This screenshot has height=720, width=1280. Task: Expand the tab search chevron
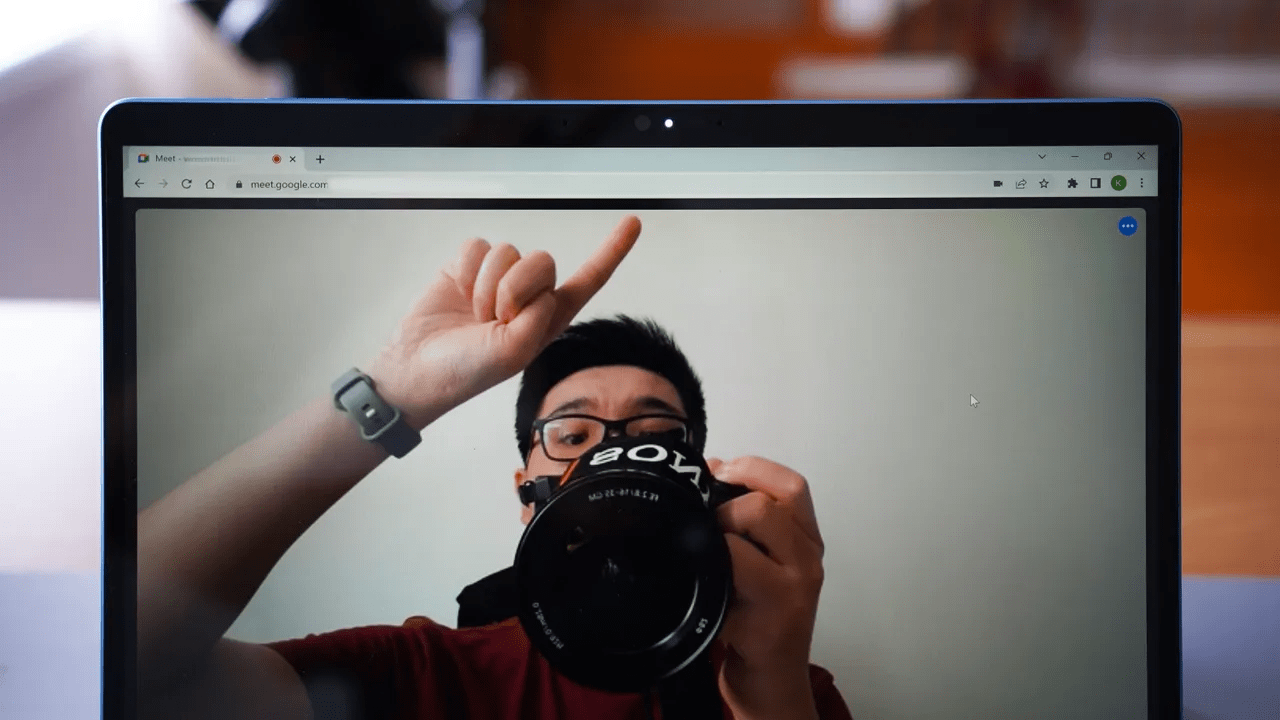click(x=1042, y=157)
